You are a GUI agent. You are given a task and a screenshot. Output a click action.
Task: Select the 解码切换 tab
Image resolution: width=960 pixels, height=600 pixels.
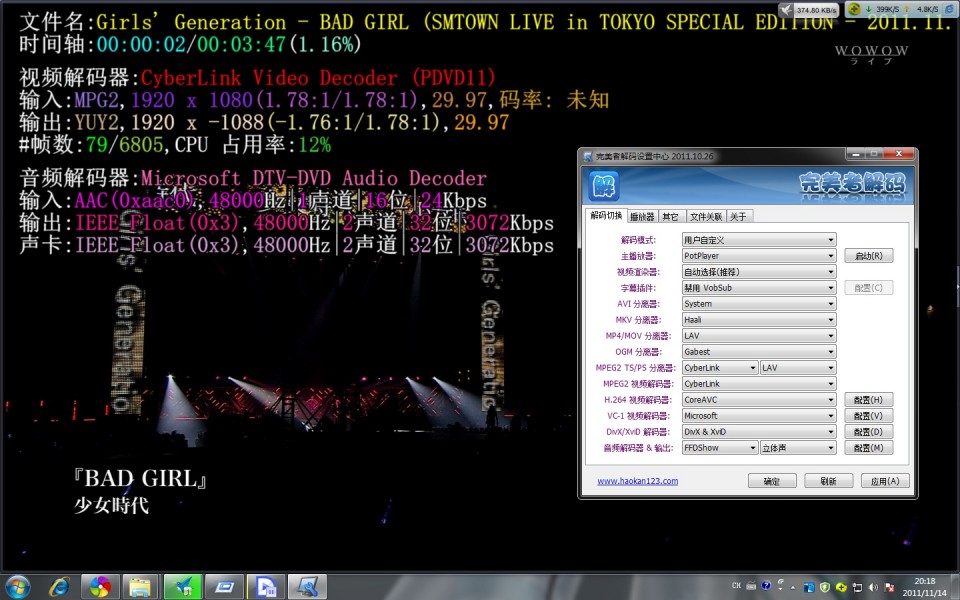(x=606, y=216)
